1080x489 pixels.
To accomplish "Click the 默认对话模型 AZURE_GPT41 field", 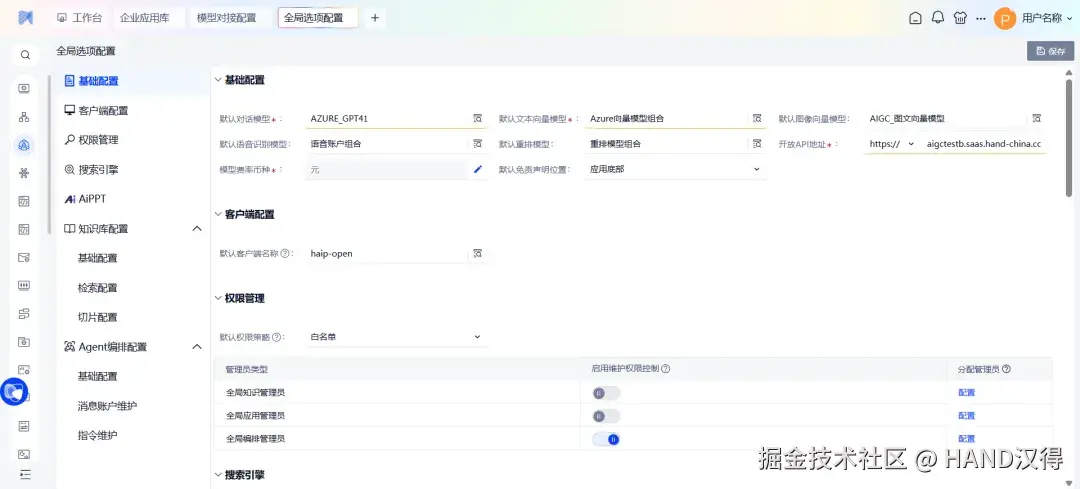I will (x=388, y=118).
